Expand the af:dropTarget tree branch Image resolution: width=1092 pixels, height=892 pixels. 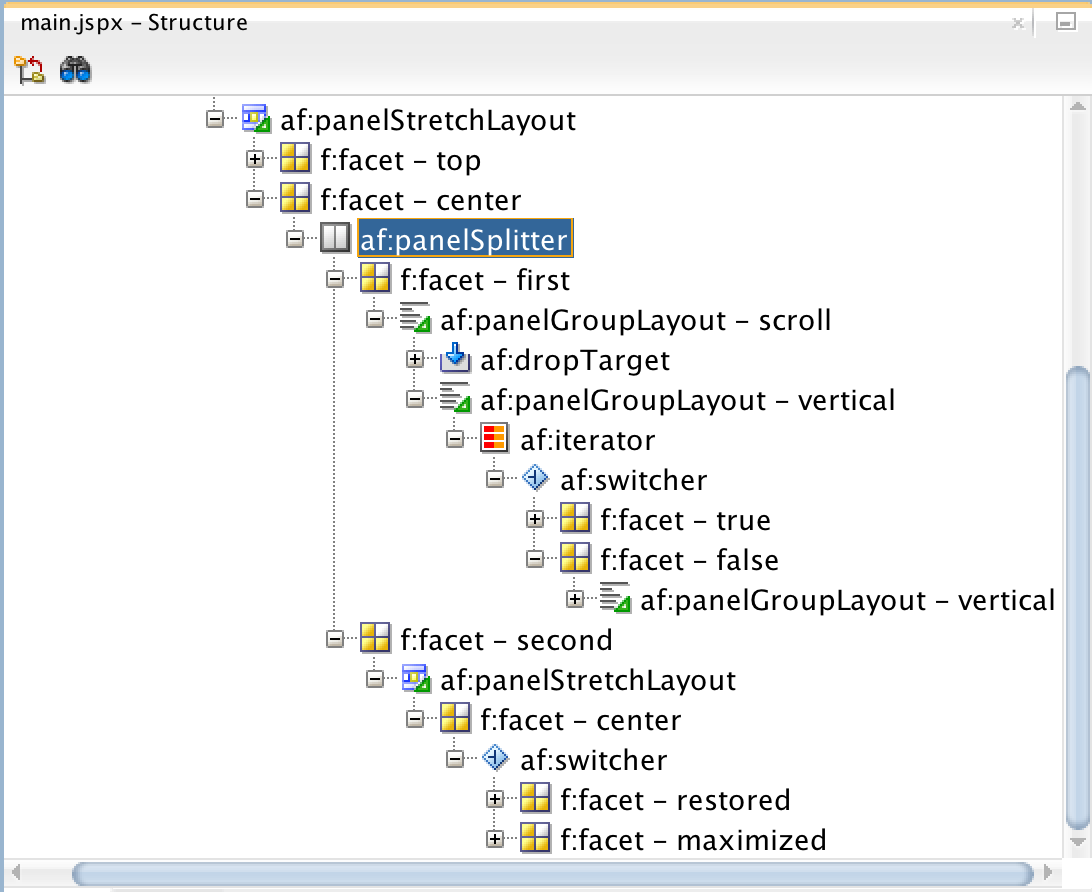pyautogui.click(x=416, y=359)
